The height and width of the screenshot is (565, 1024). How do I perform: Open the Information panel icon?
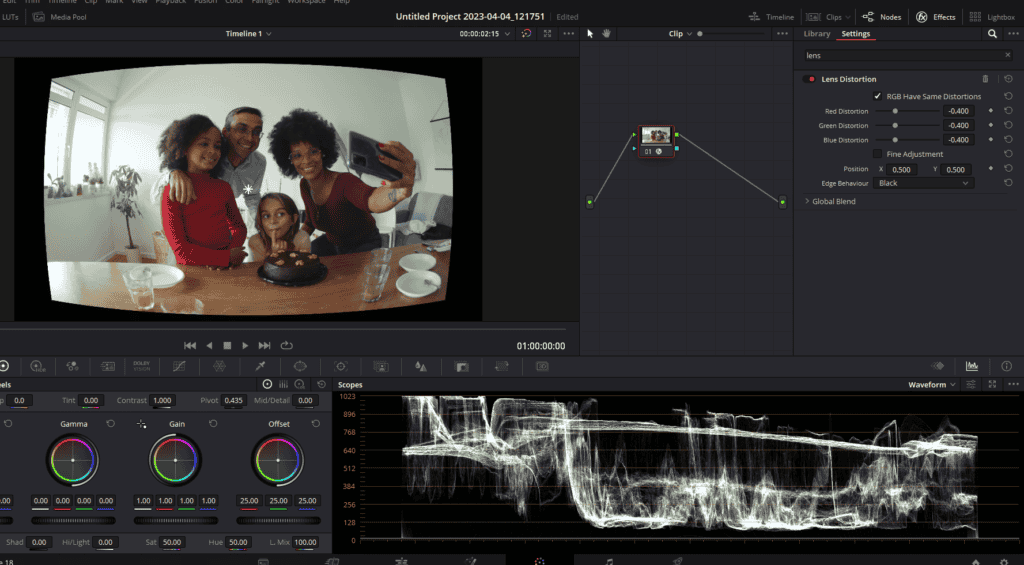point(1006,366)
